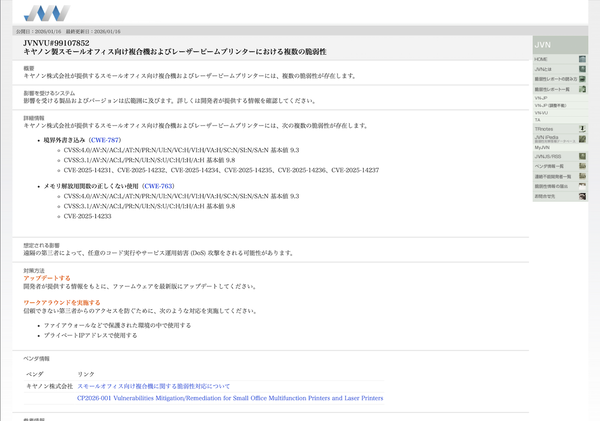Image resolution: width=600 pixels, height=421 pixels.
Task: Click 境界外書き込み bullet text
Action: tap(64, 140)
